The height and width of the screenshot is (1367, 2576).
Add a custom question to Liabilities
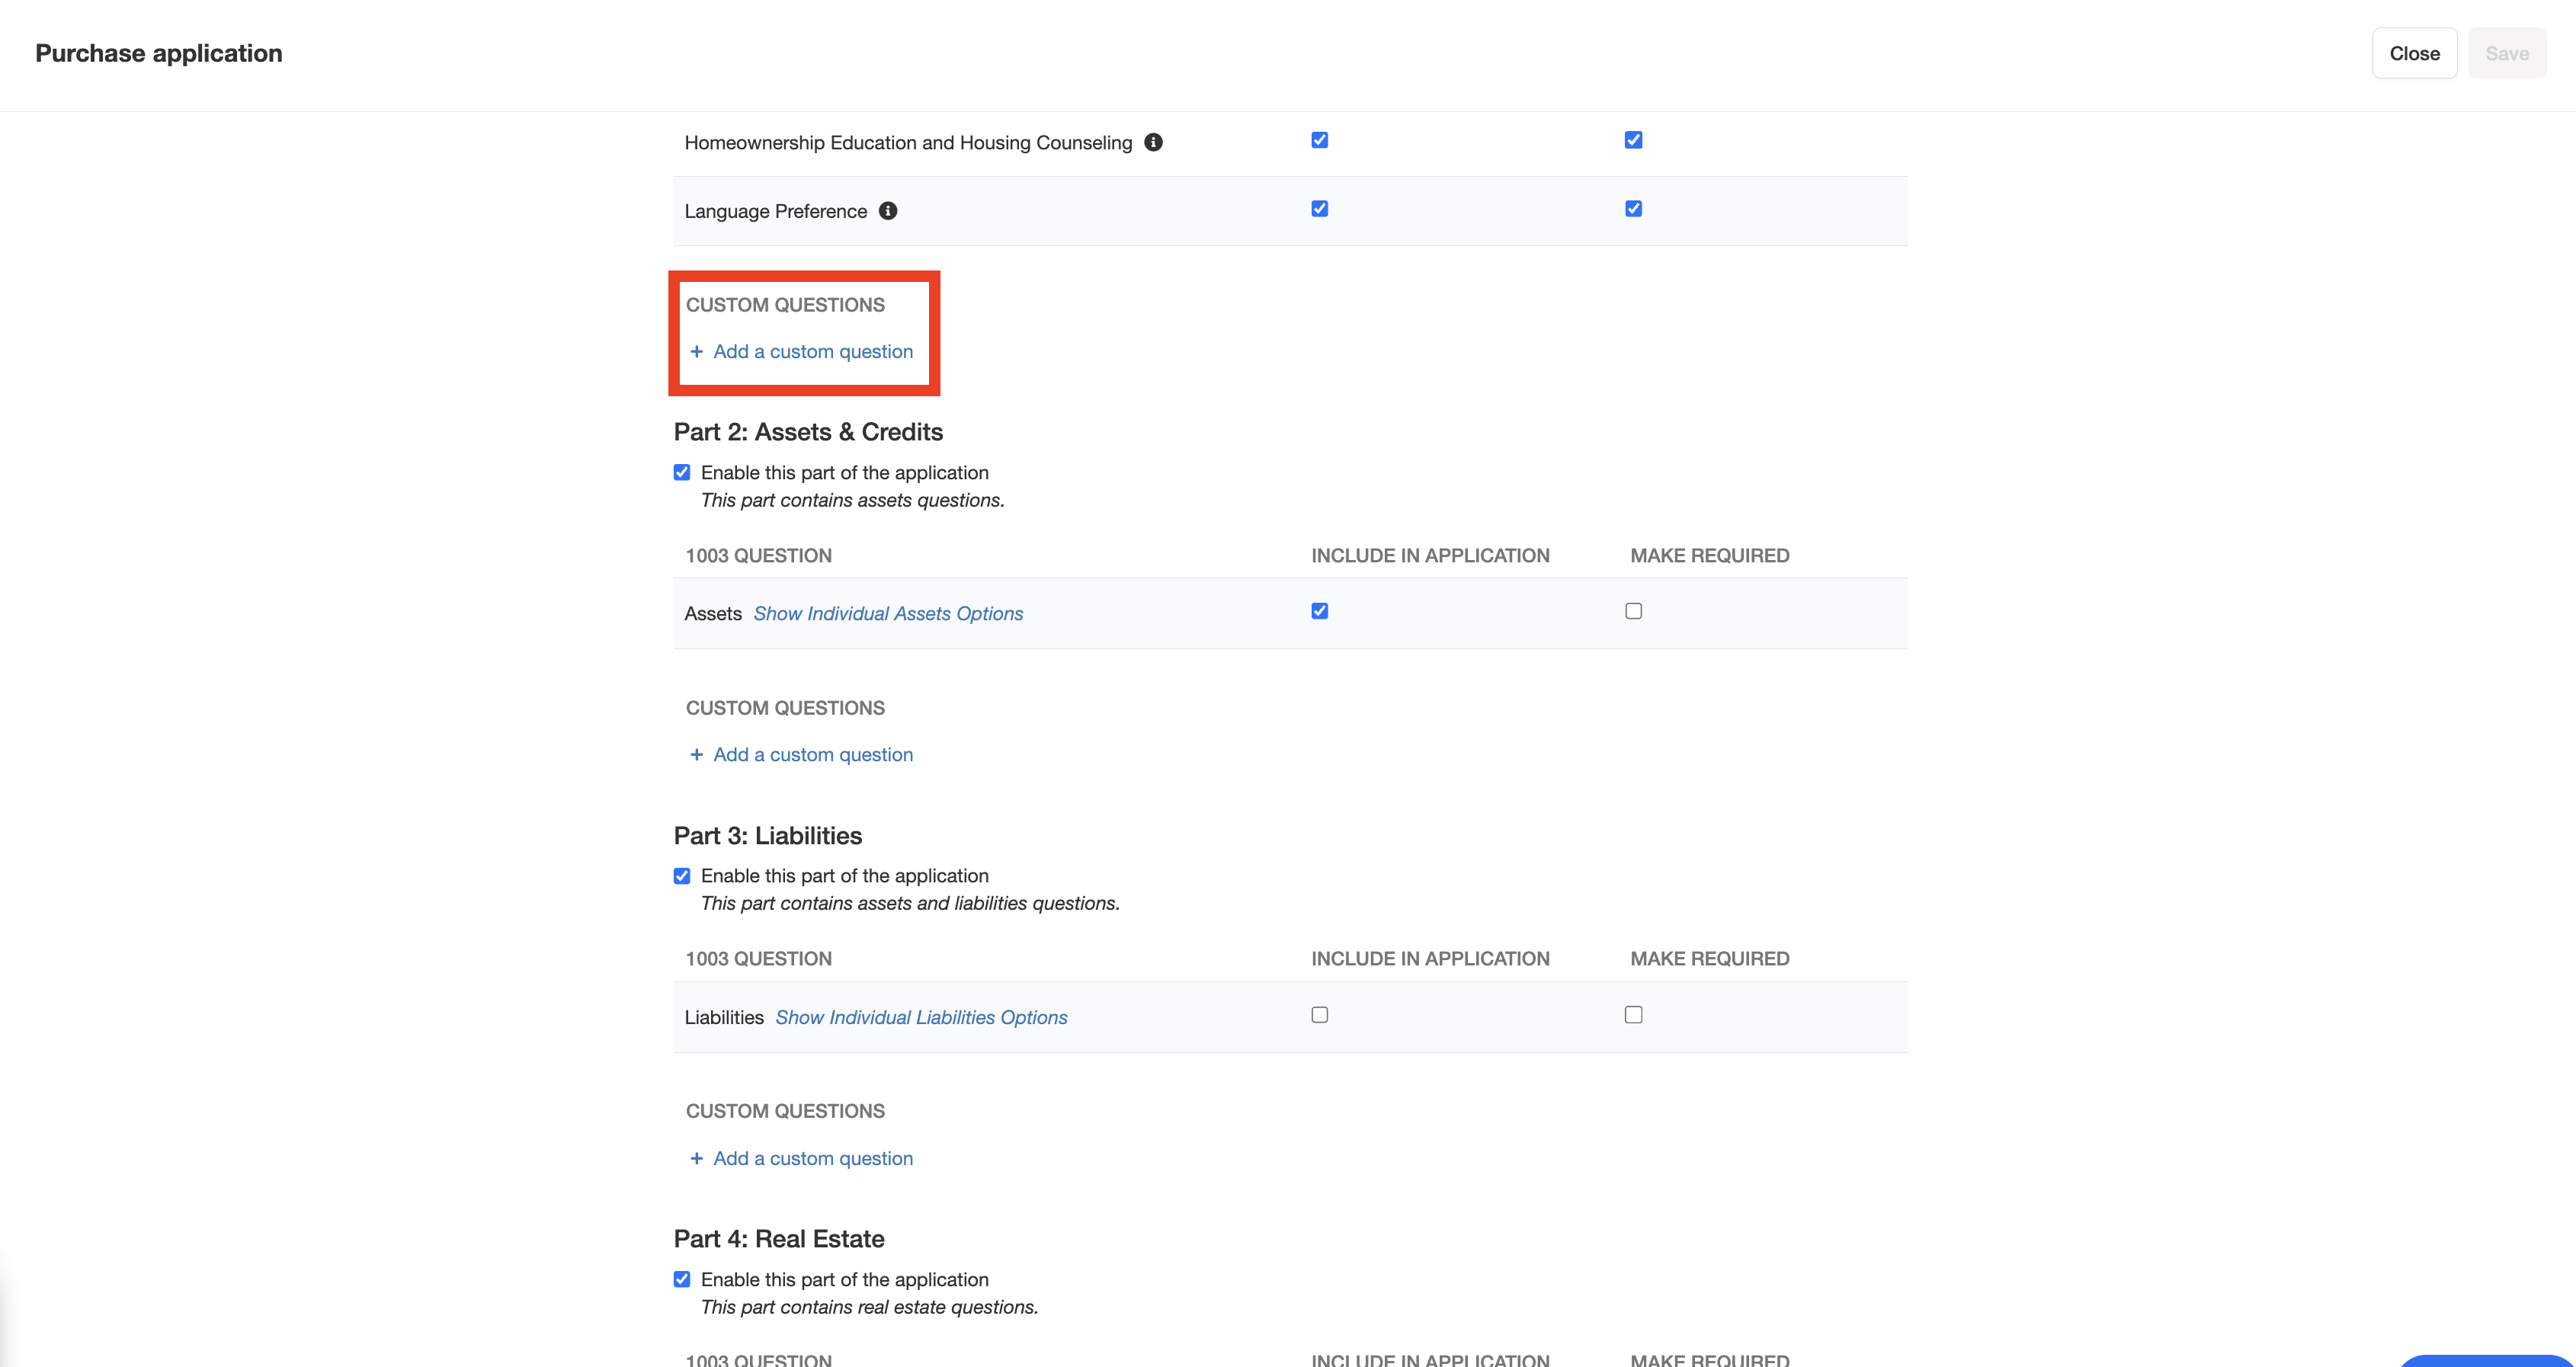click(x=812, y=1158)
